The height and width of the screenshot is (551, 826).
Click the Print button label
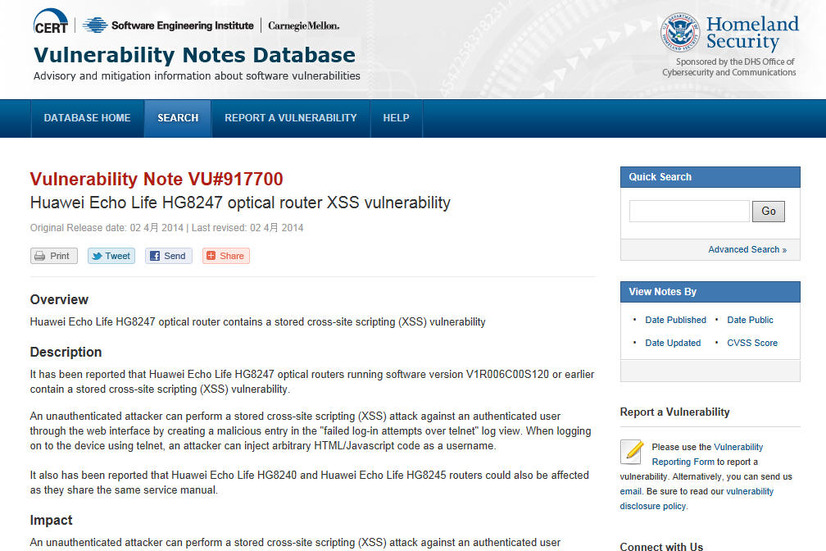(x=60, y=256)
